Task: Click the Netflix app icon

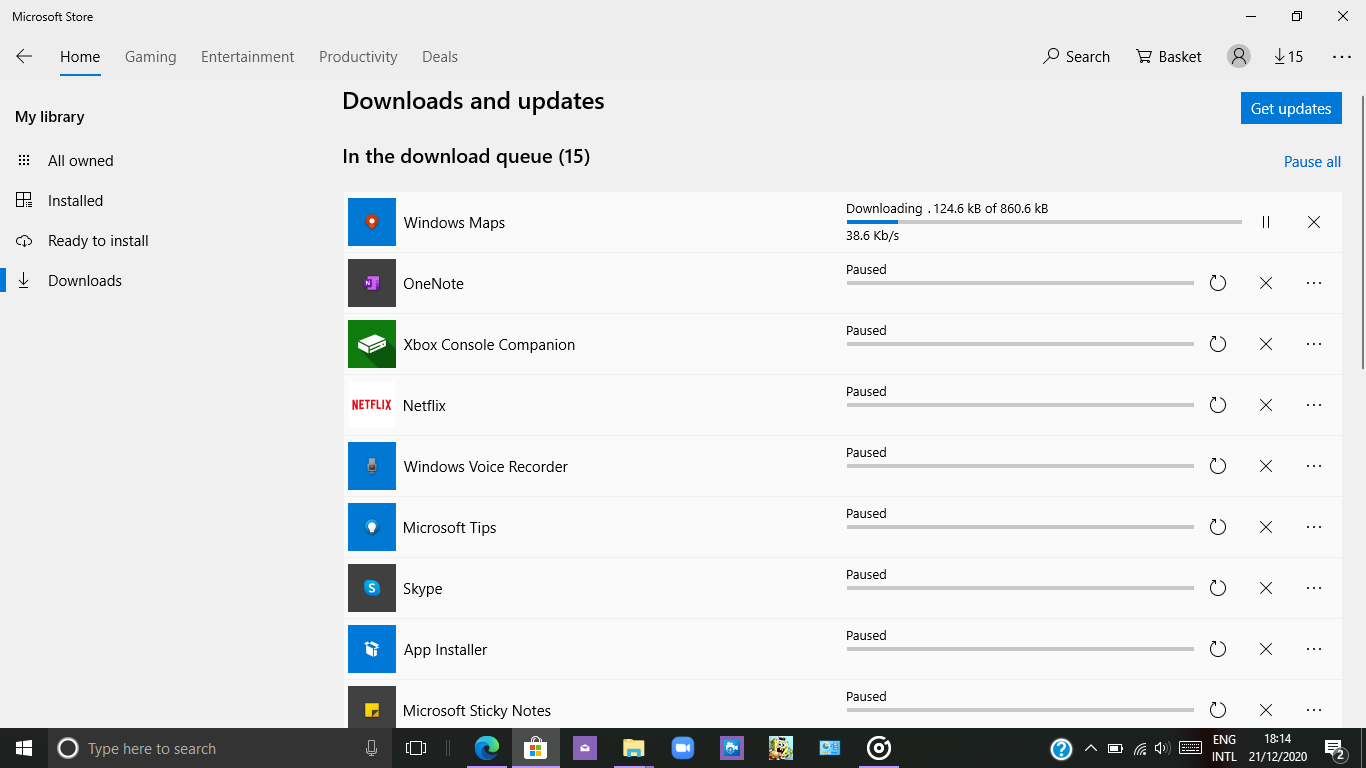Action: pyautogui.click(x=372, y=405)
